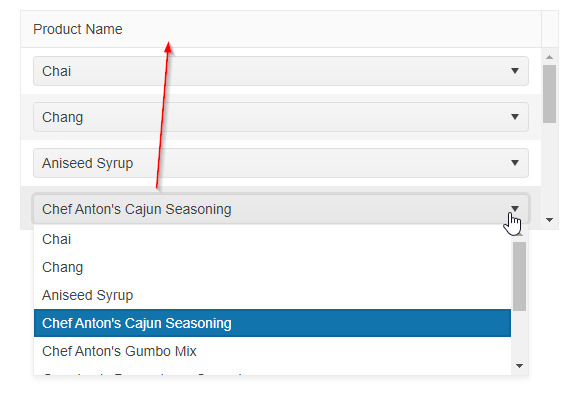
Task: Click grid scrollbar down arrow
Action: point(549,220)
